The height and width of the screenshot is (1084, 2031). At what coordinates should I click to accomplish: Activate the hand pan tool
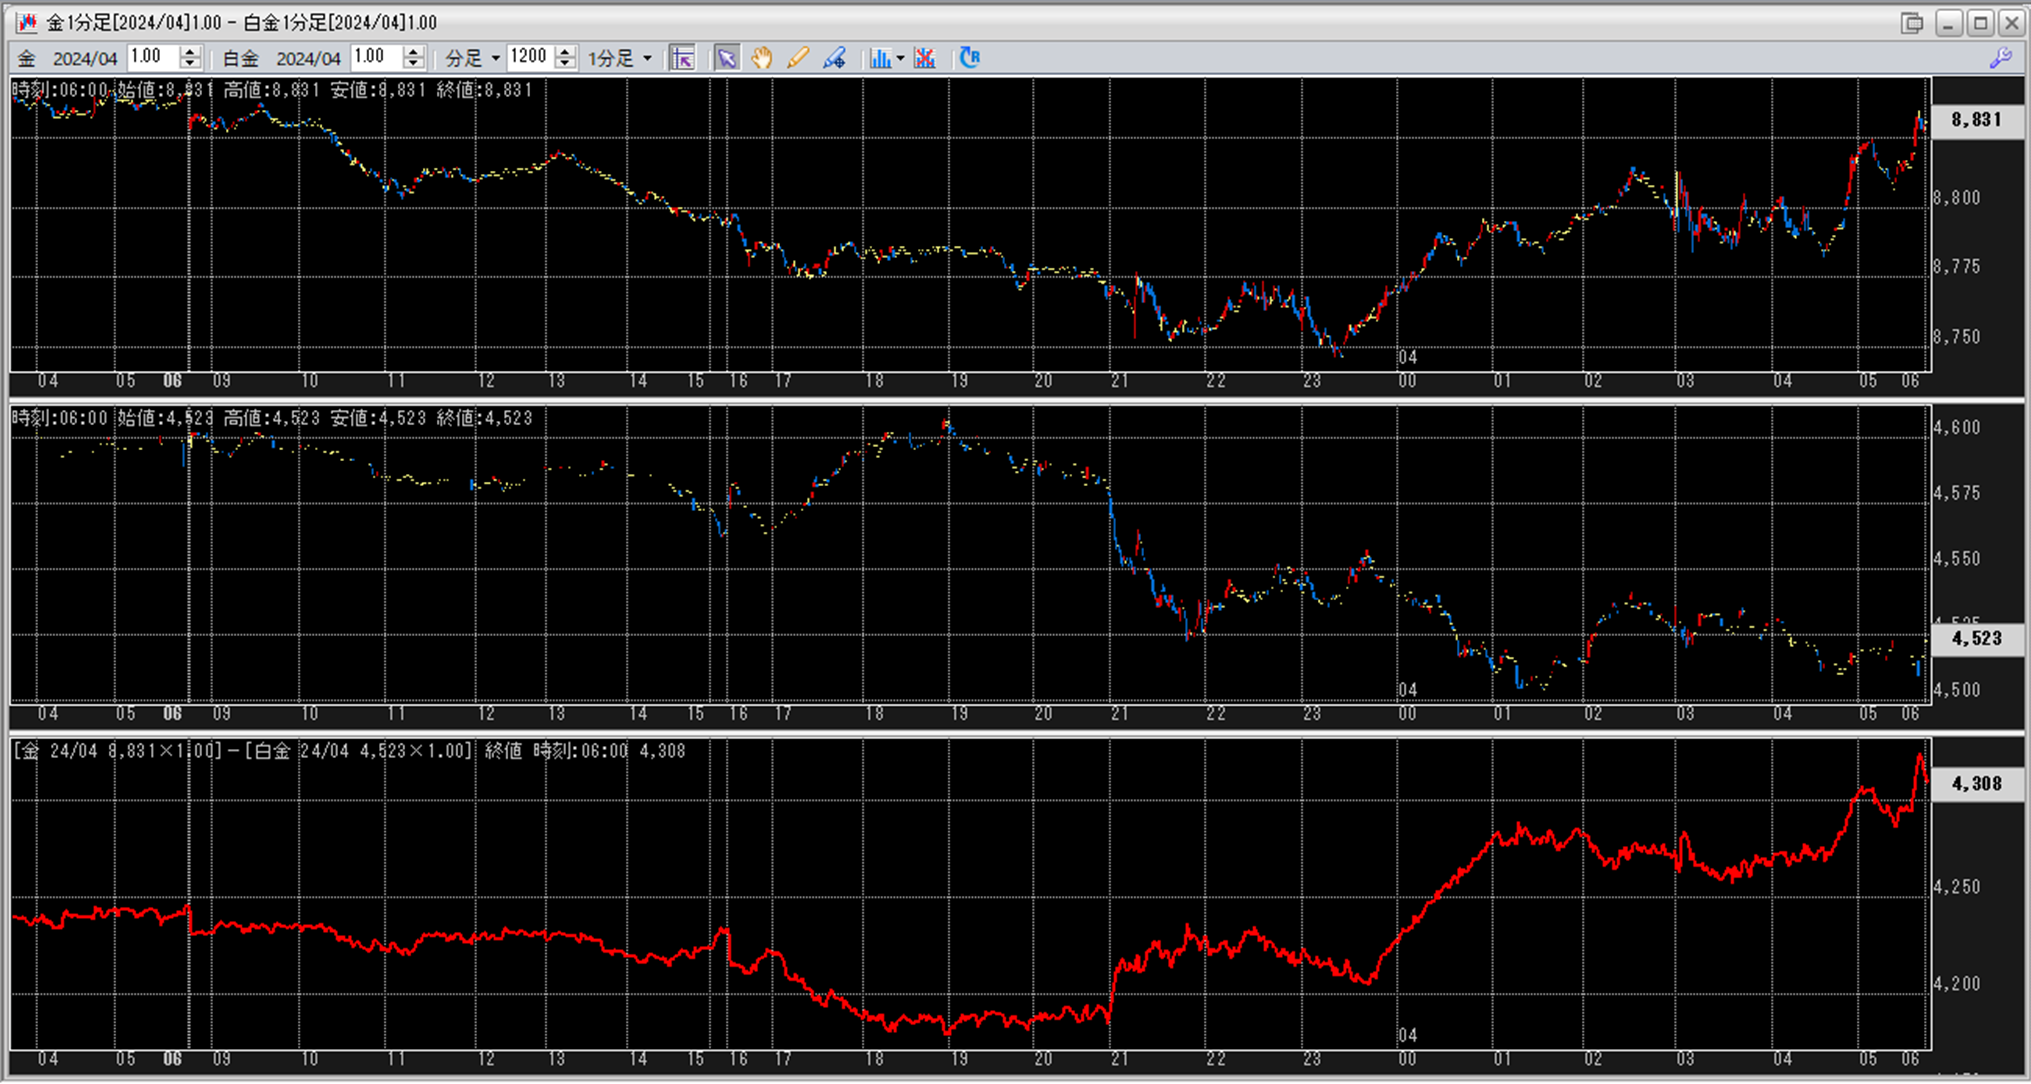pos(762,58)
